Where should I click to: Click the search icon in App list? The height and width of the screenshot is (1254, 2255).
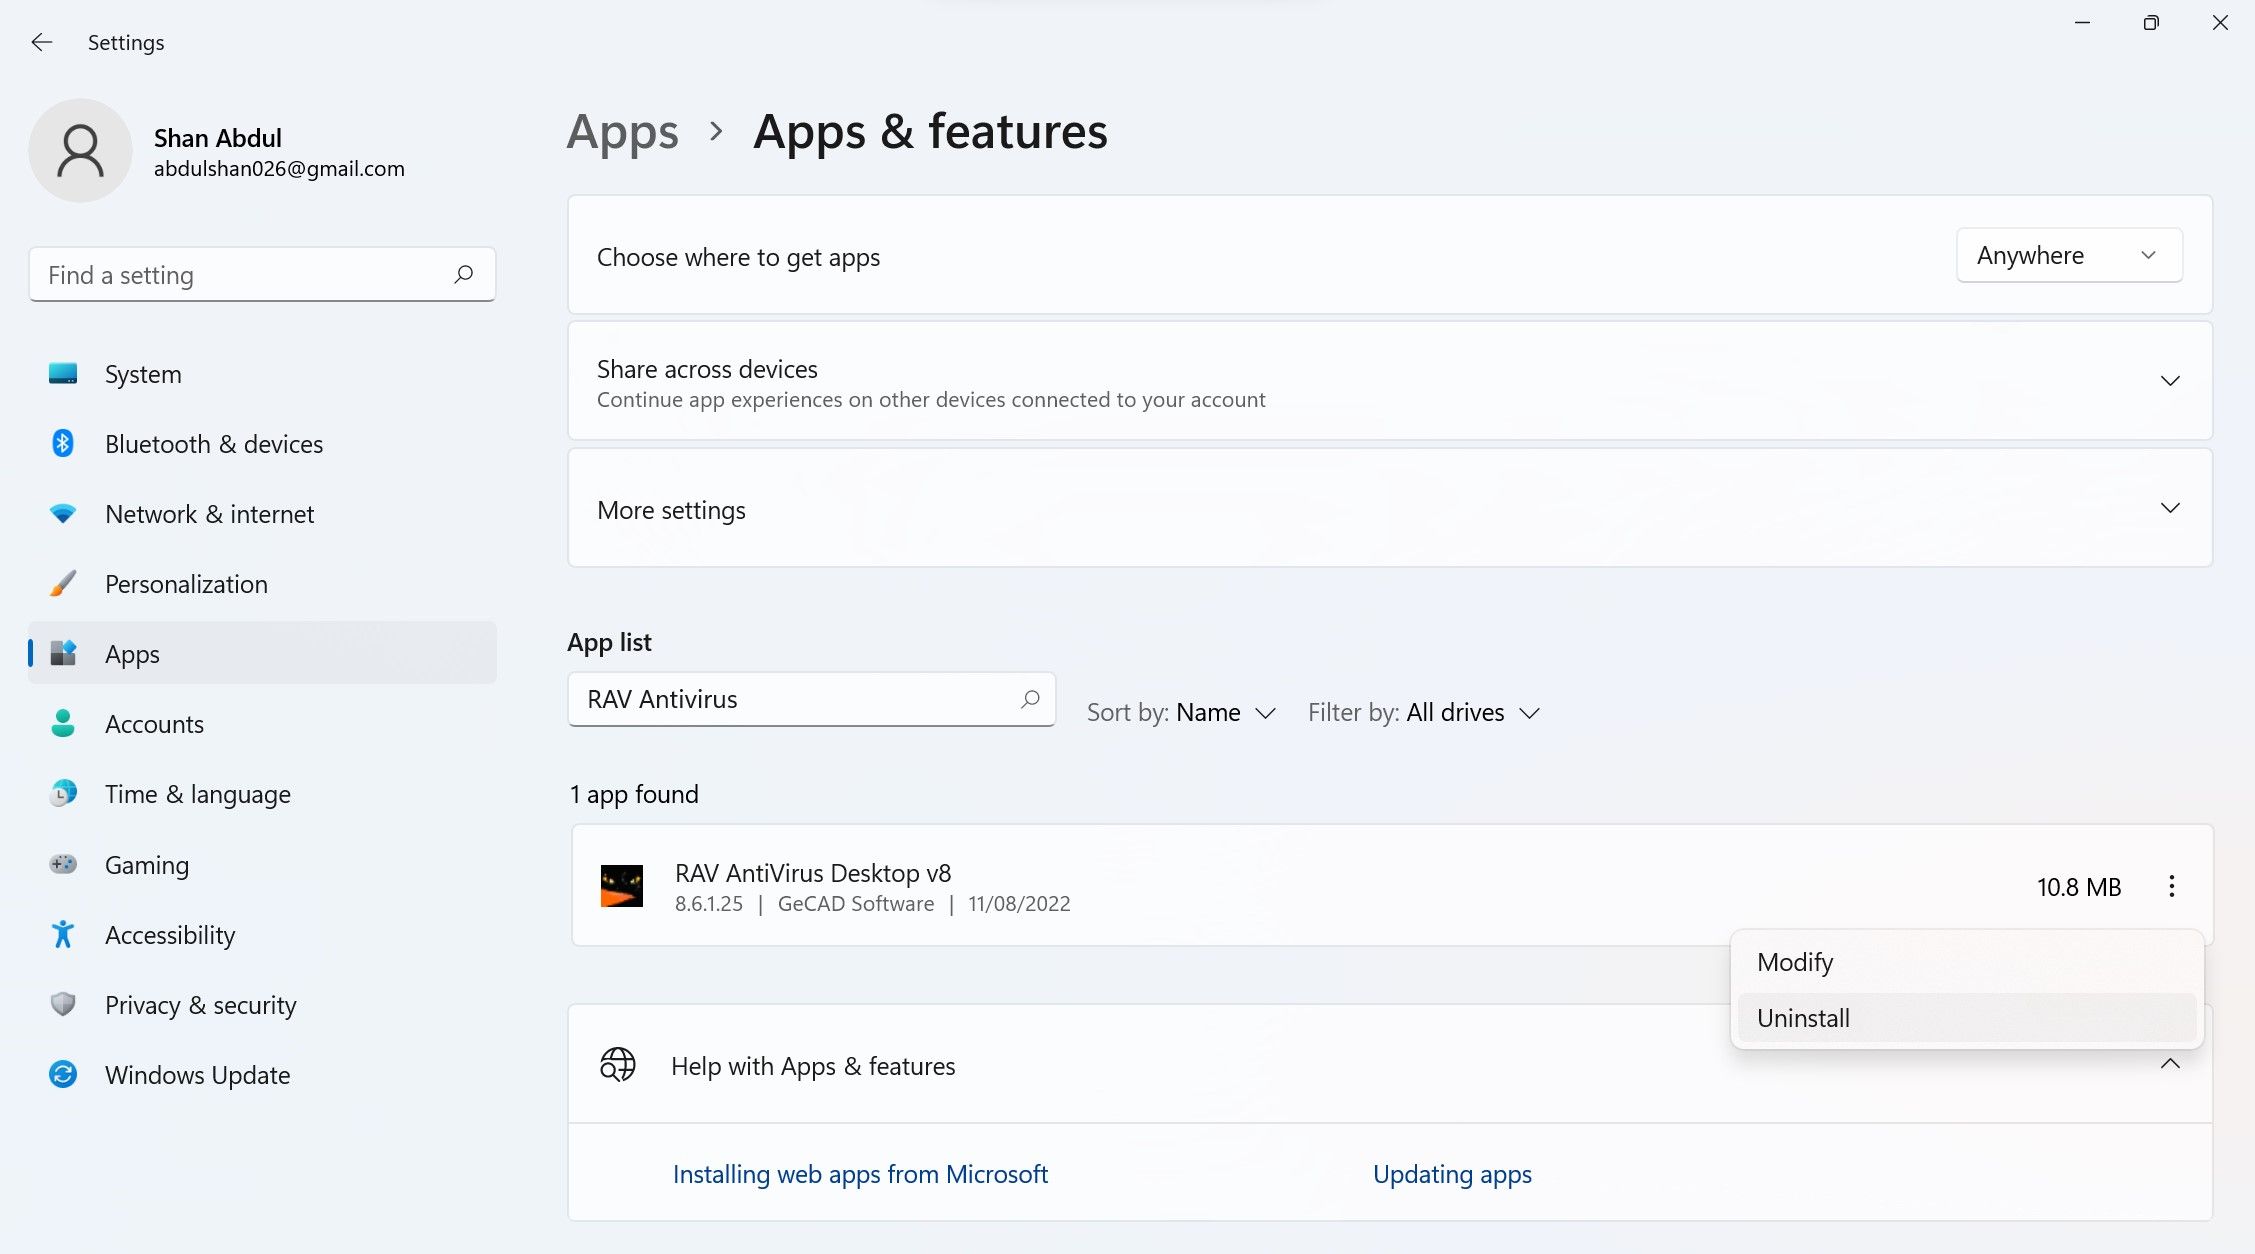(1029, 698)
